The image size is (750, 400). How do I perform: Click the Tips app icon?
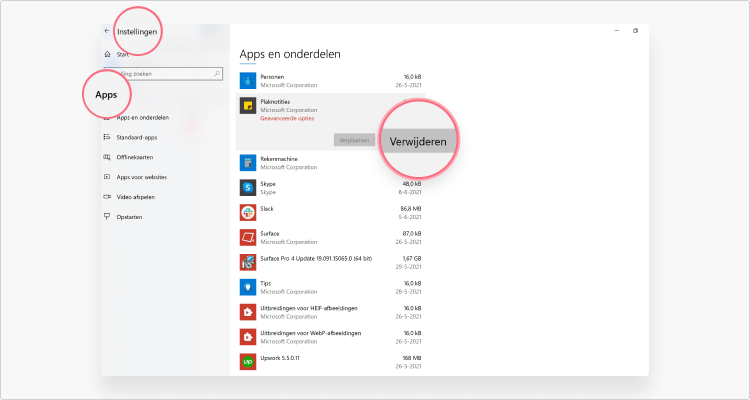coord(248,288)
